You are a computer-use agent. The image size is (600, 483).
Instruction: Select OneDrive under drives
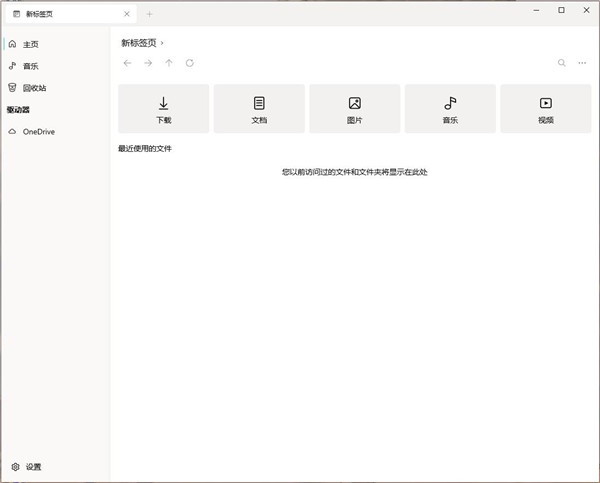pyautogui.click(x=56, y=132)
